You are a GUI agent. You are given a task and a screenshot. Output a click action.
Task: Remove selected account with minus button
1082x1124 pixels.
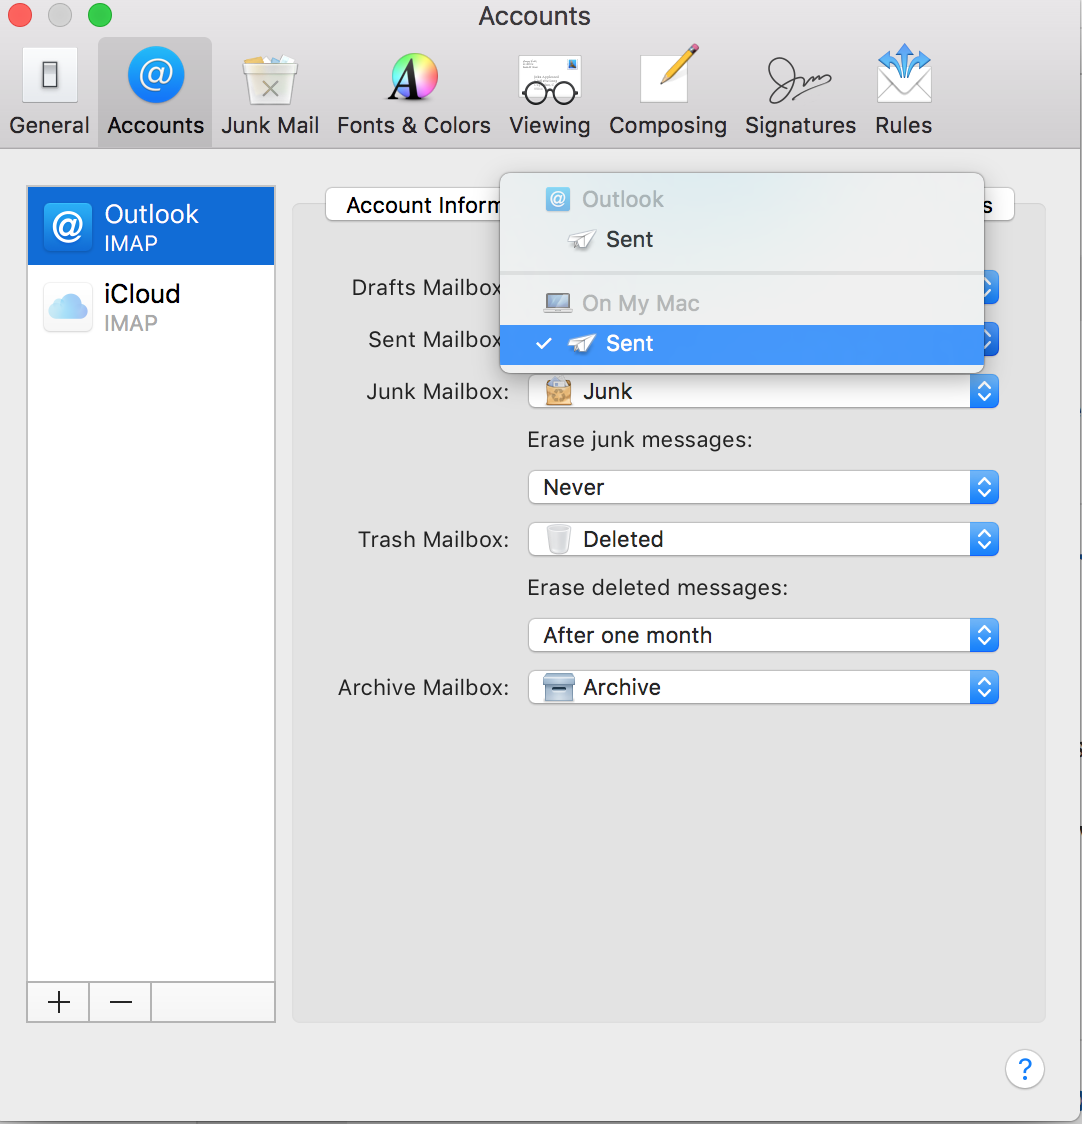(120, 1001)
